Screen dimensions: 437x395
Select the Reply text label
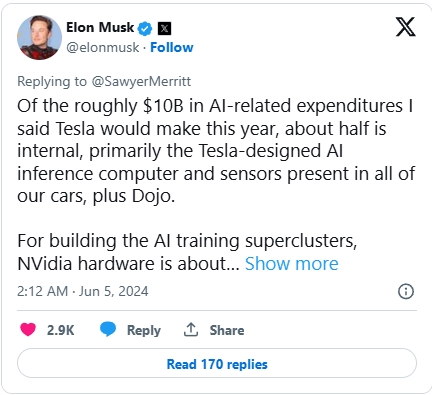point(144,330)
